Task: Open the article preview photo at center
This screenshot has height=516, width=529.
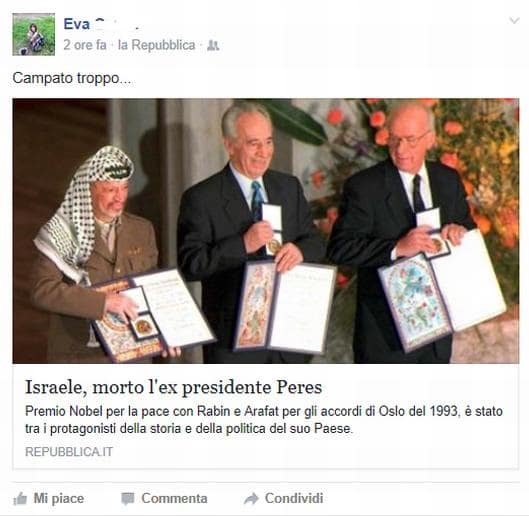Action: pyautogui.click(x=266, y=231)
